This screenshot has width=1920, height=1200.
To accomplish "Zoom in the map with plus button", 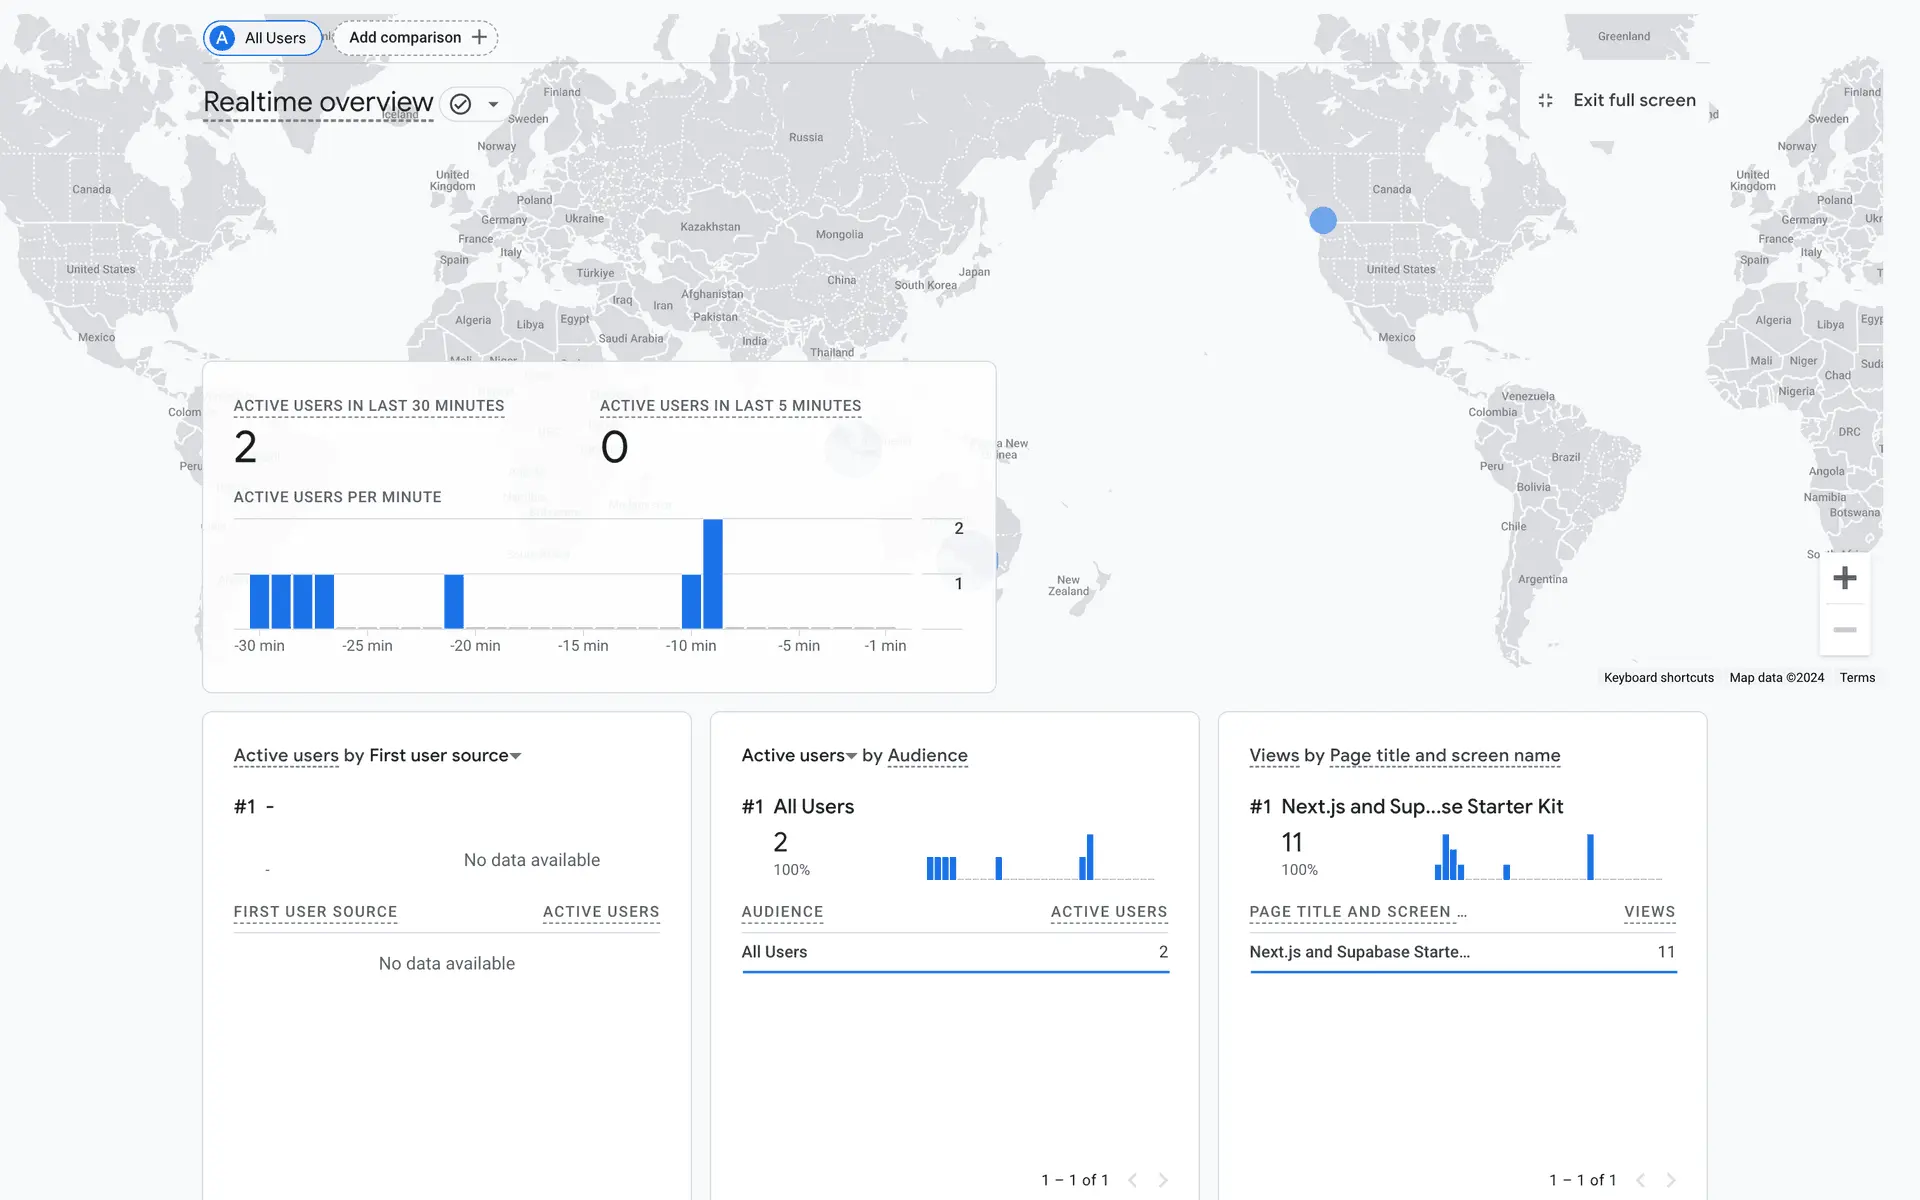I will pos(1844,578).
